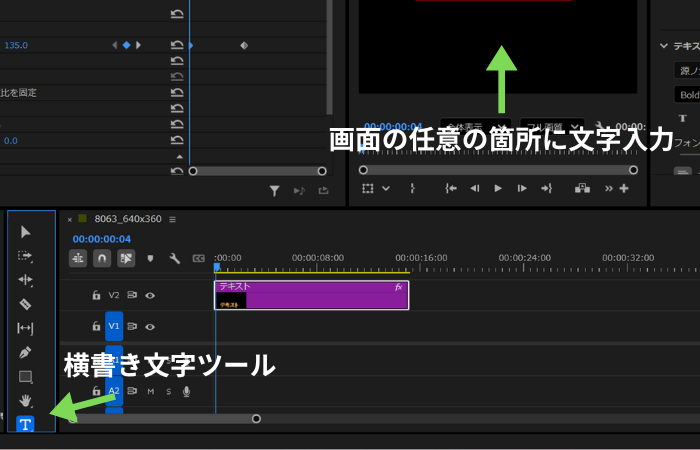The image size is (700, 450).
Task: Select the 8063_640x360 sequence tab
Action: [128, 219]
